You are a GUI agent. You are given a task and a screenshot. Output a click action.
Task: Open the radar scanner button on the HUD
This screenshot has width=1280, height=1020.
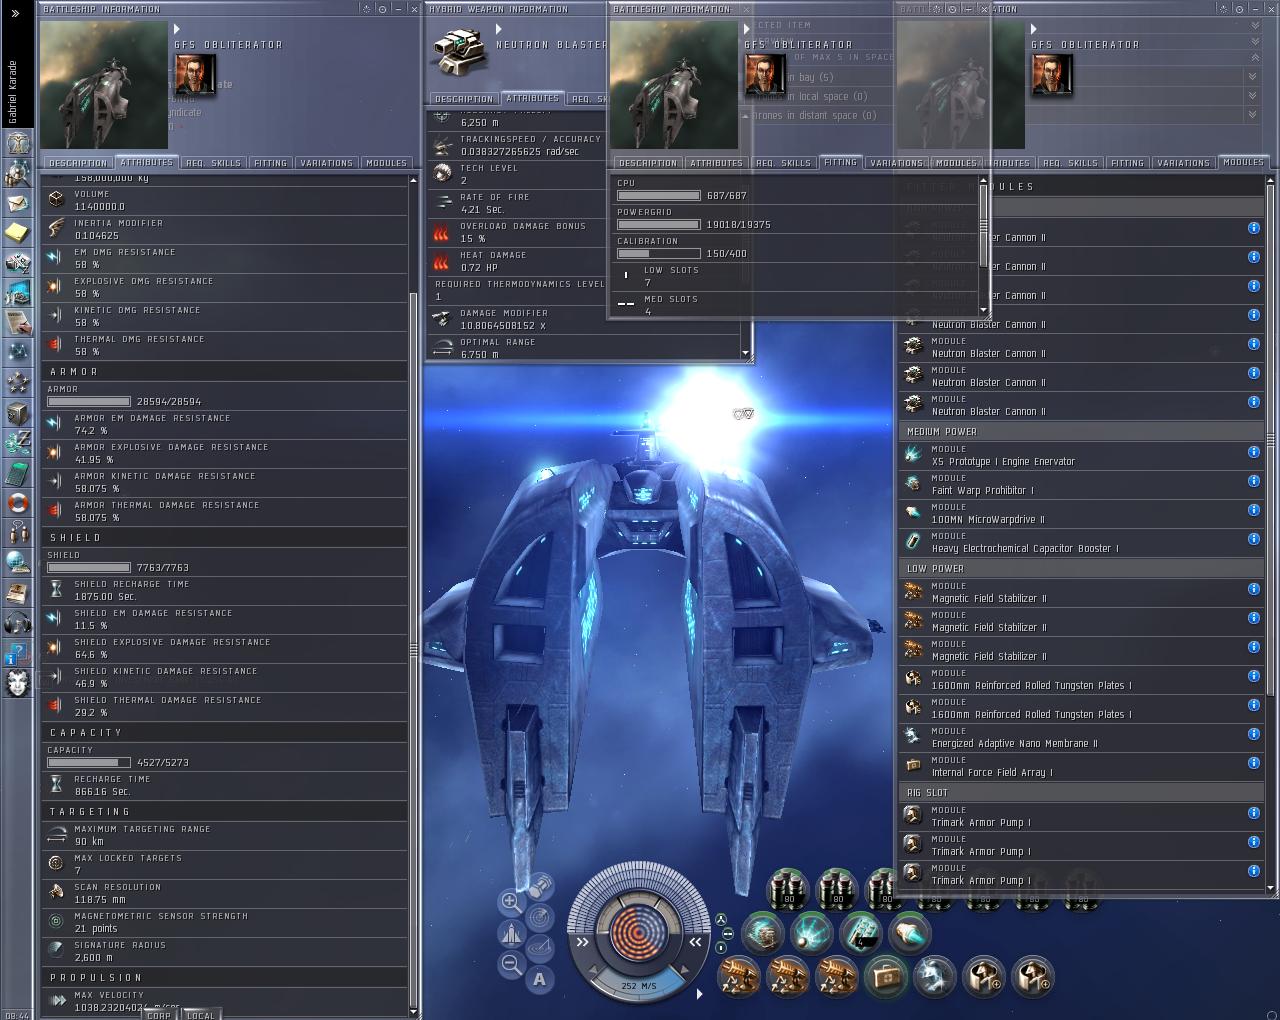540,918
